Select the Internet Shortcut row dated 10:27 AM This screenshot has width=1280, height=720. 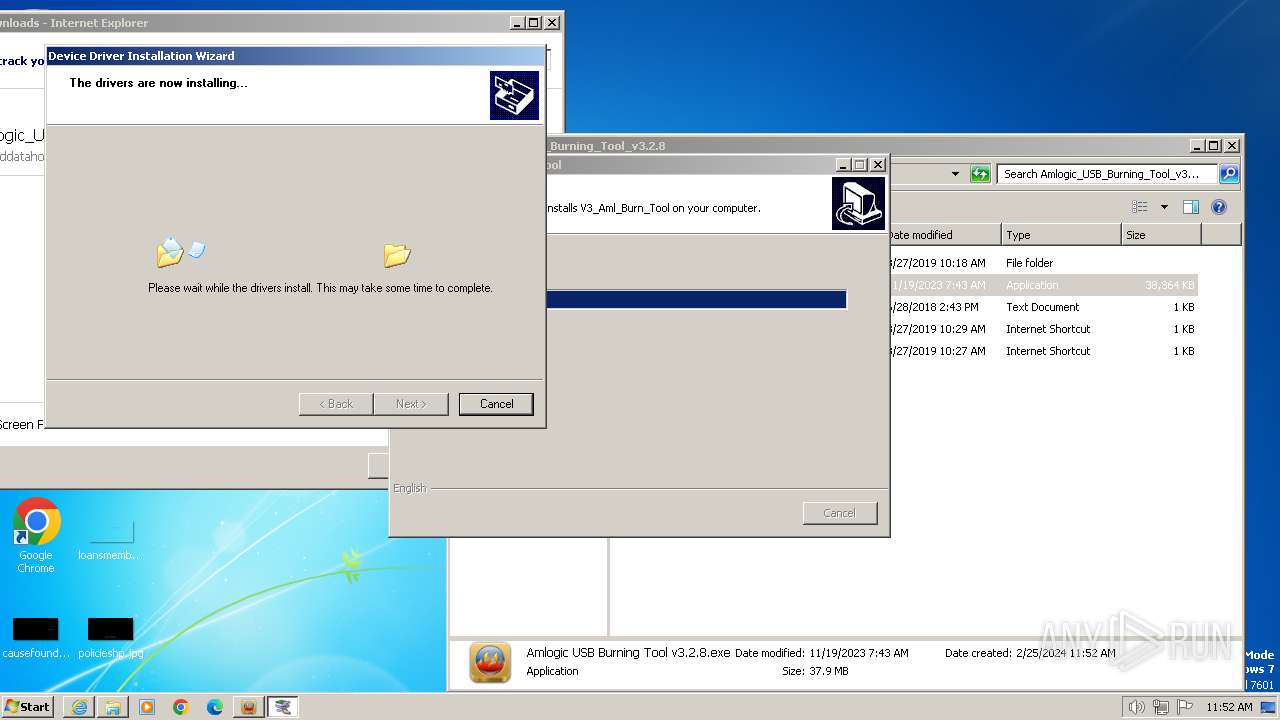pos(1043,351)
